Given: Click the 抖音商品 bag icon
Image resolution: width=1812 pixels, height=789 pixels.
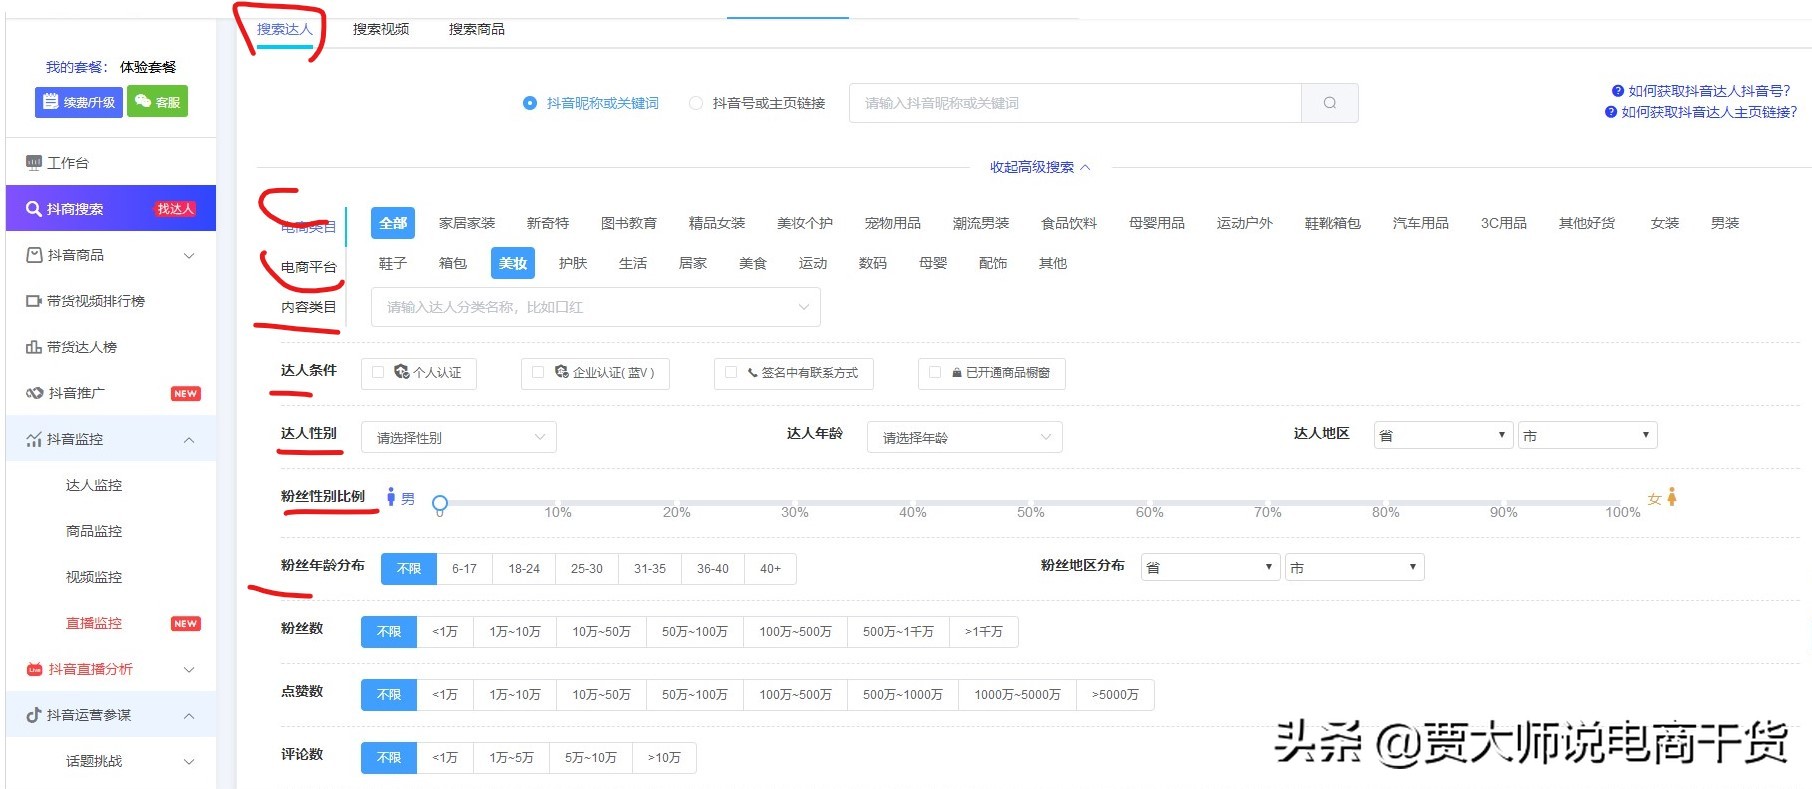Looking at the screenshot, I should tap(34, 255).
